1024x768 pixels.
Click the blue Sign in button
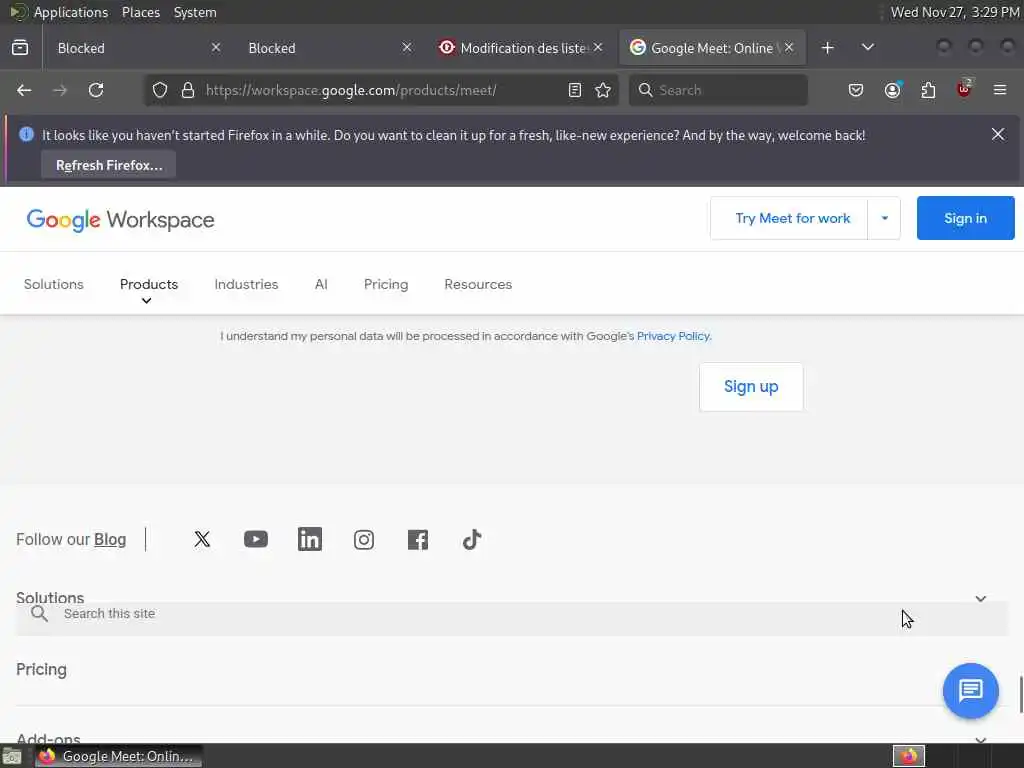[x=965, y=218]
